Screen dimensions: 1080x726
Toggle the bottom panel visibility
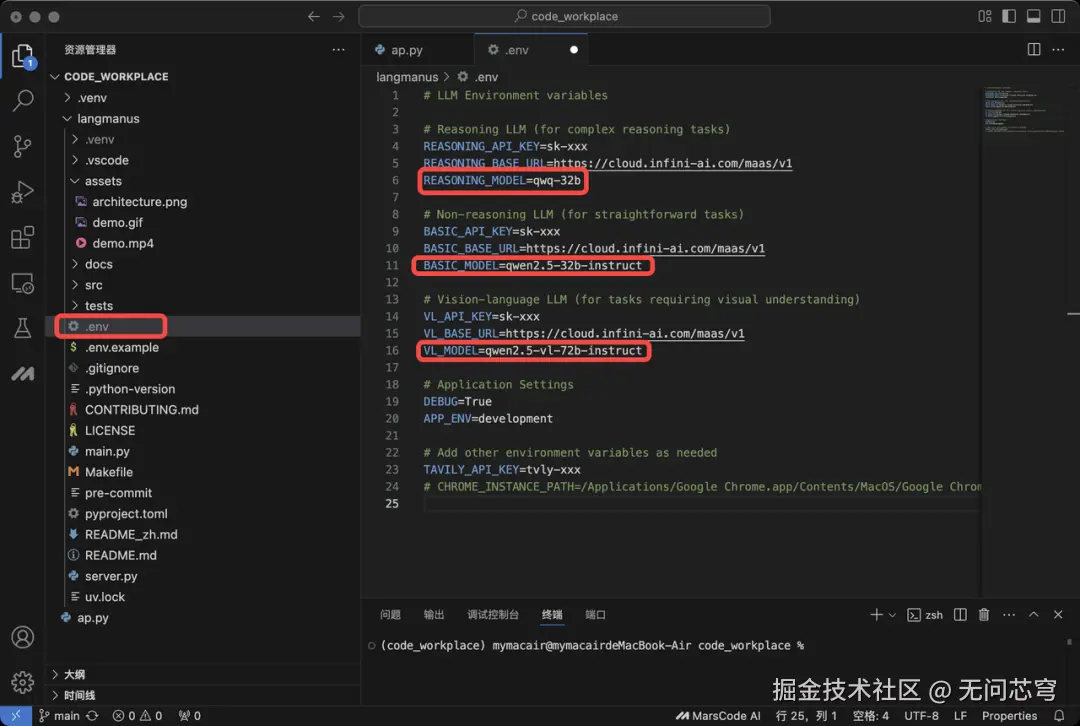pyautogui.click(x=1033, y=16)
